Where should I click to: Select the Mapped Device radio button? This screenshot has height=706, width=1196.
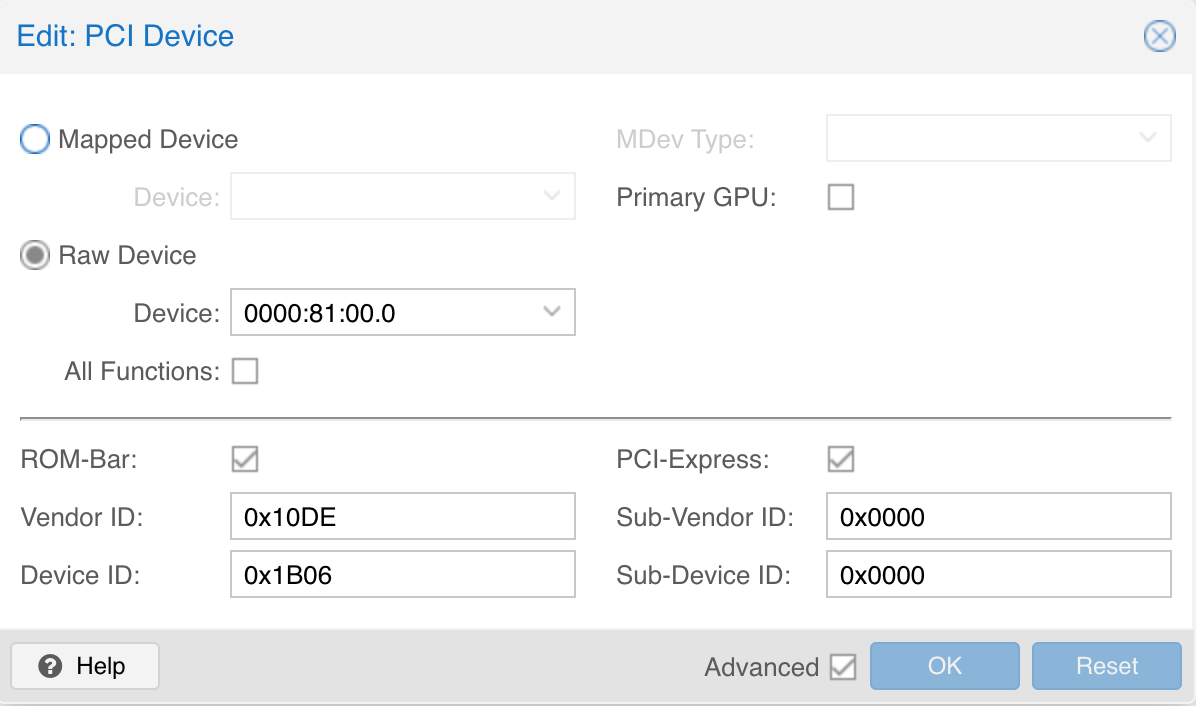click(x=35, y=140)
